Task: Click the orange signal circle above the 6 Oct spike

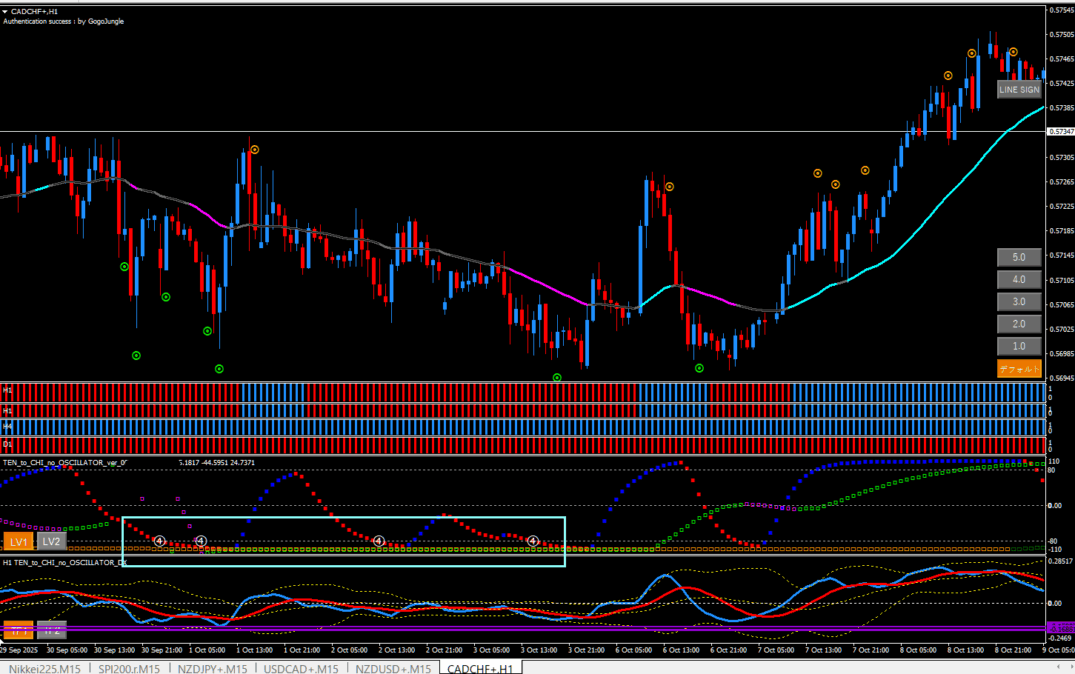Action: (669, 186)
